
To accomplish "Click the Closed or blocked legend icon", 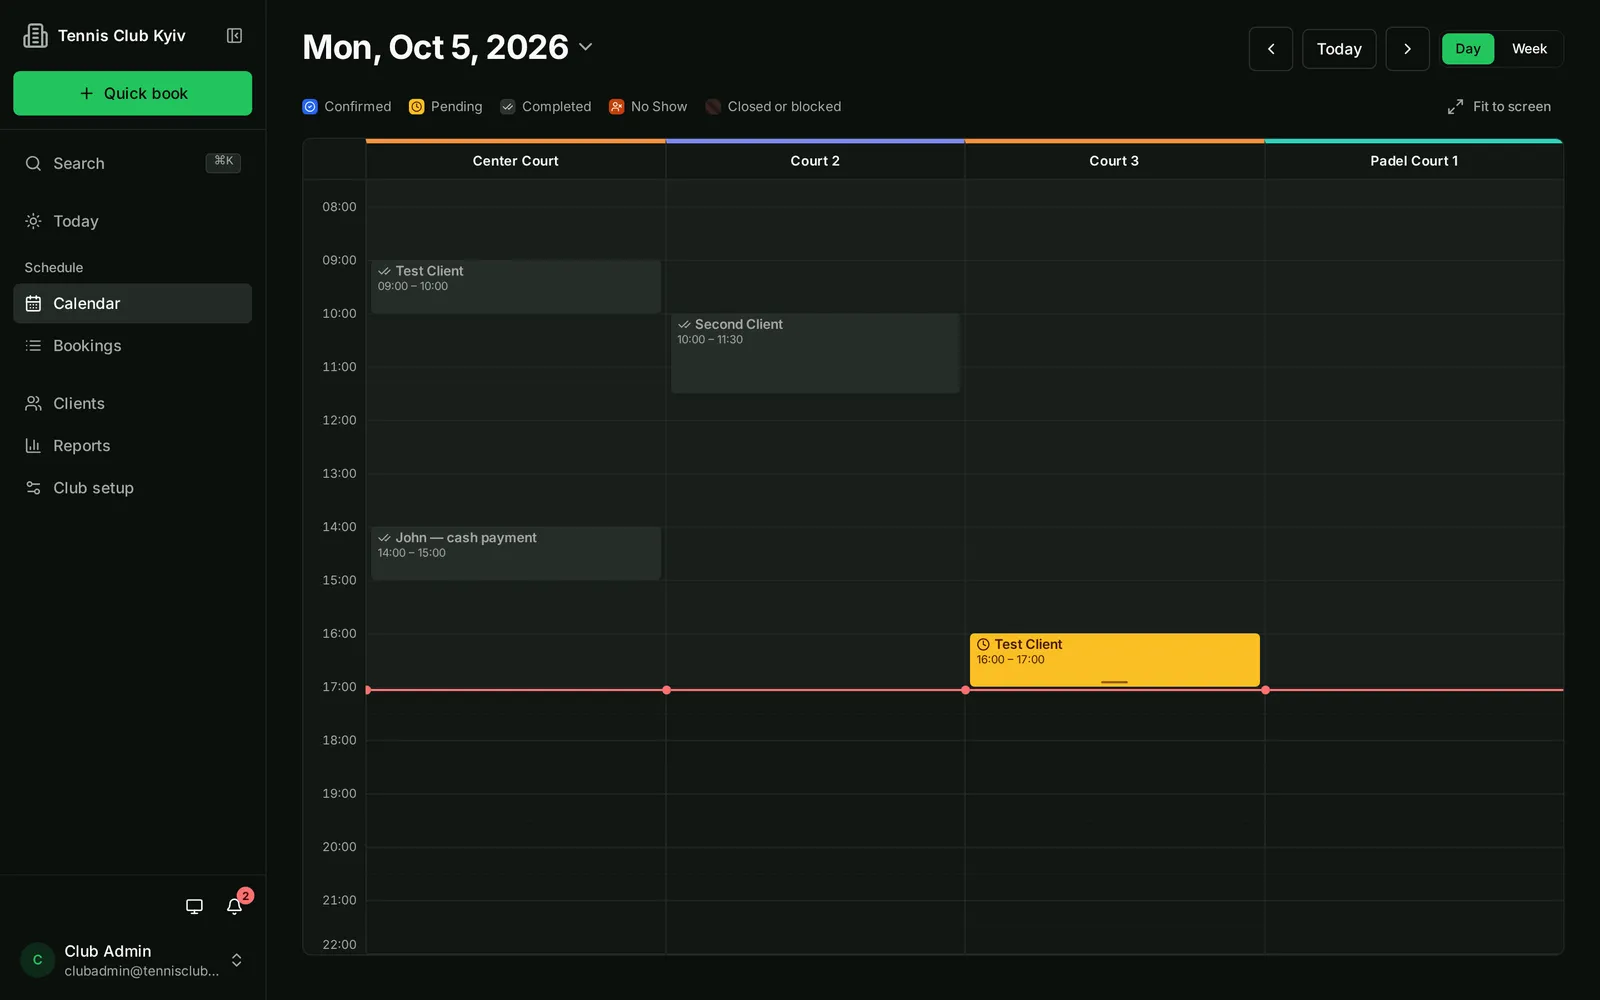I will tap(713, 107).
